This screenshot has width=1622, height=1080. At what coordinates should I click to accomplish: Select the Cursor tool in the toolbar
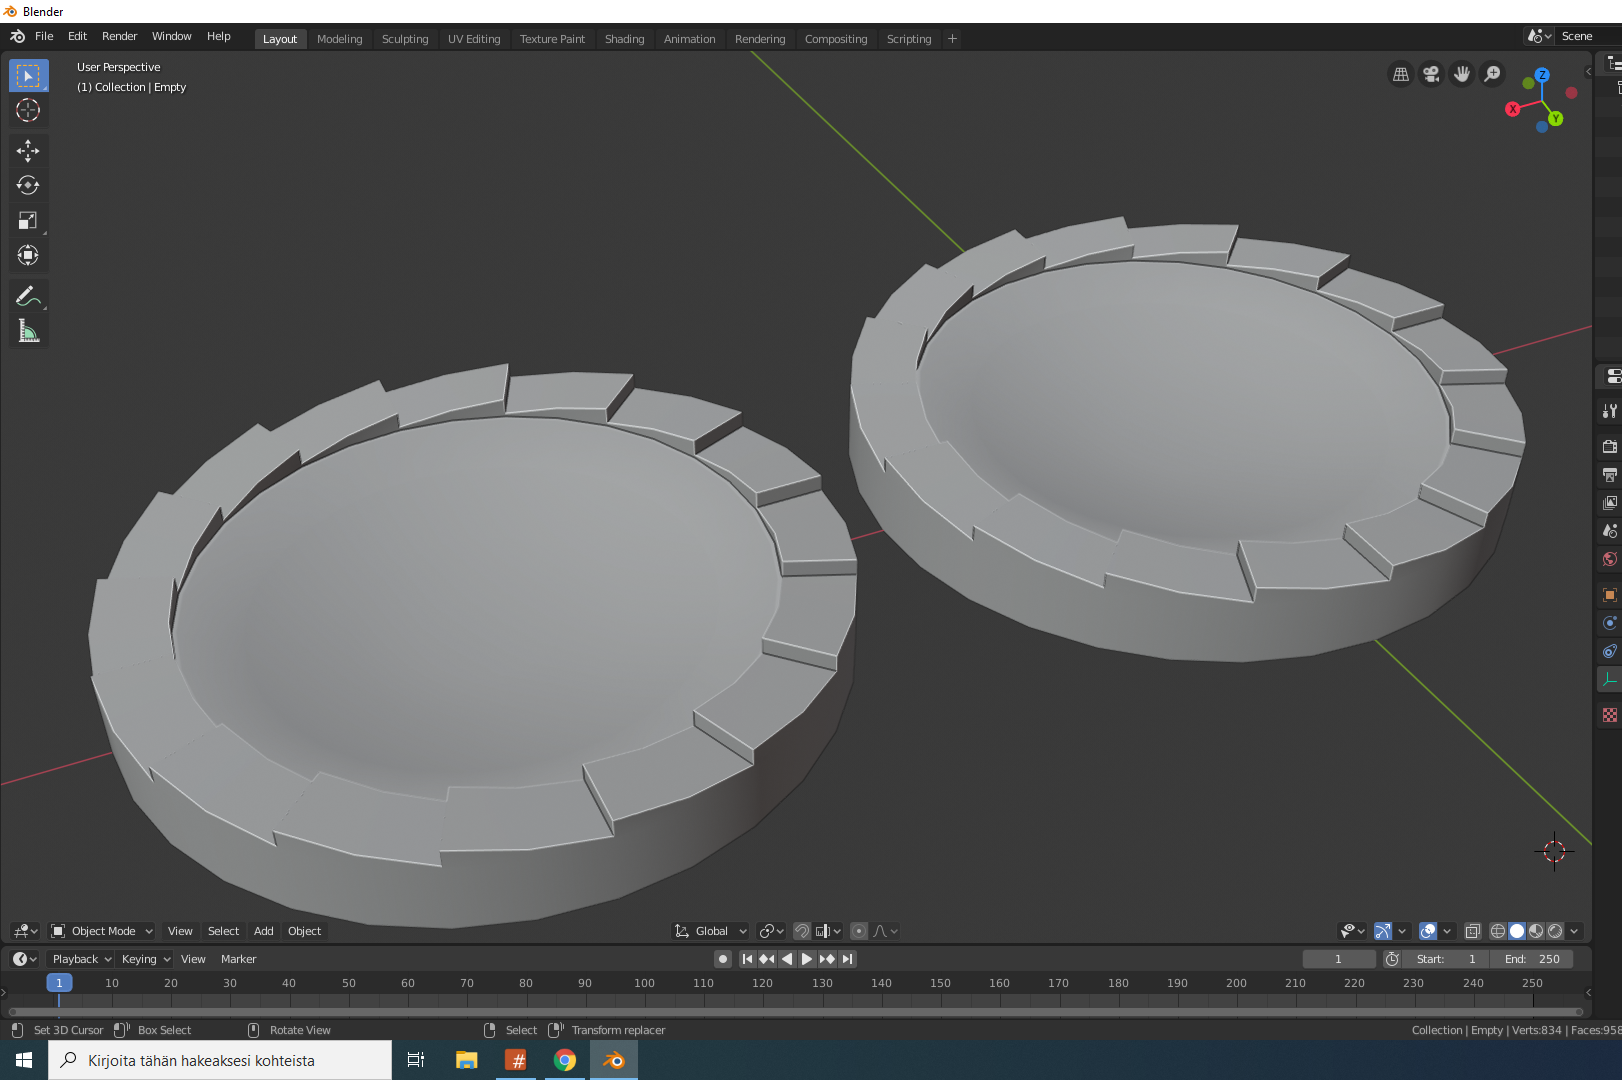(x=28, y=110)
